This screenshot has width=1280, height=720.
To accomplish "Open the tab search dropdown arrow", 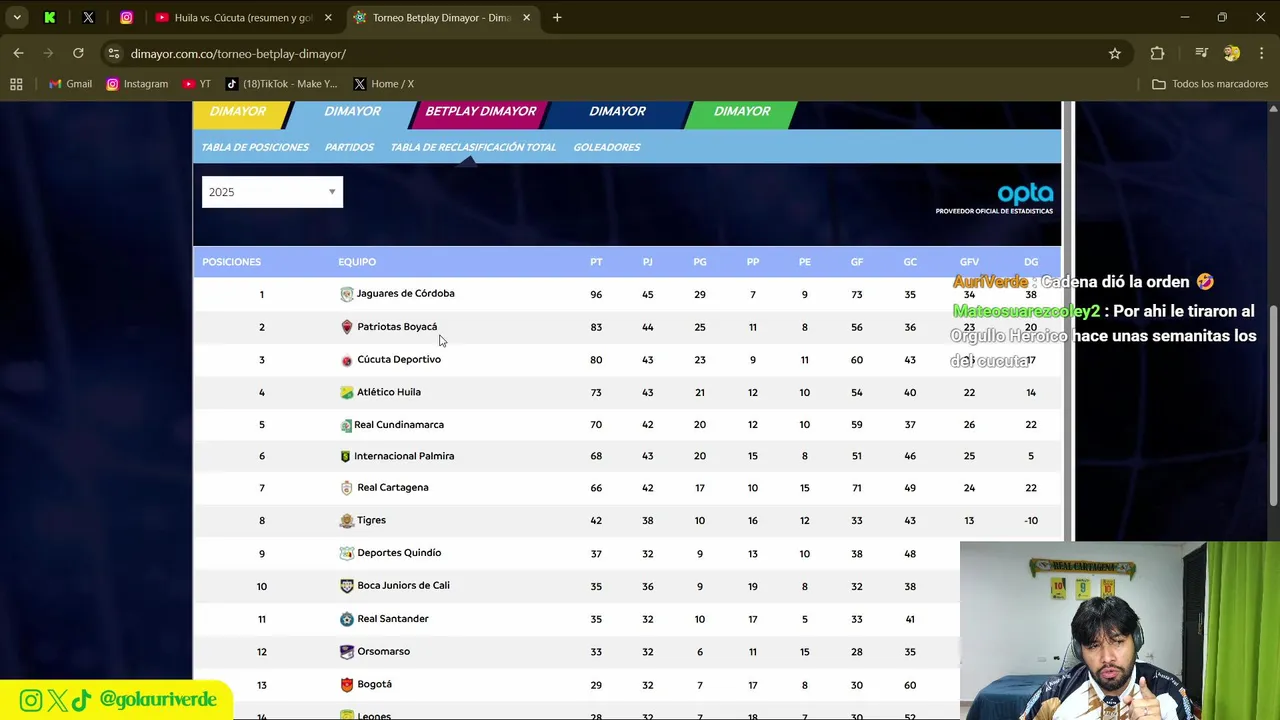I will [x=17, y=17].
